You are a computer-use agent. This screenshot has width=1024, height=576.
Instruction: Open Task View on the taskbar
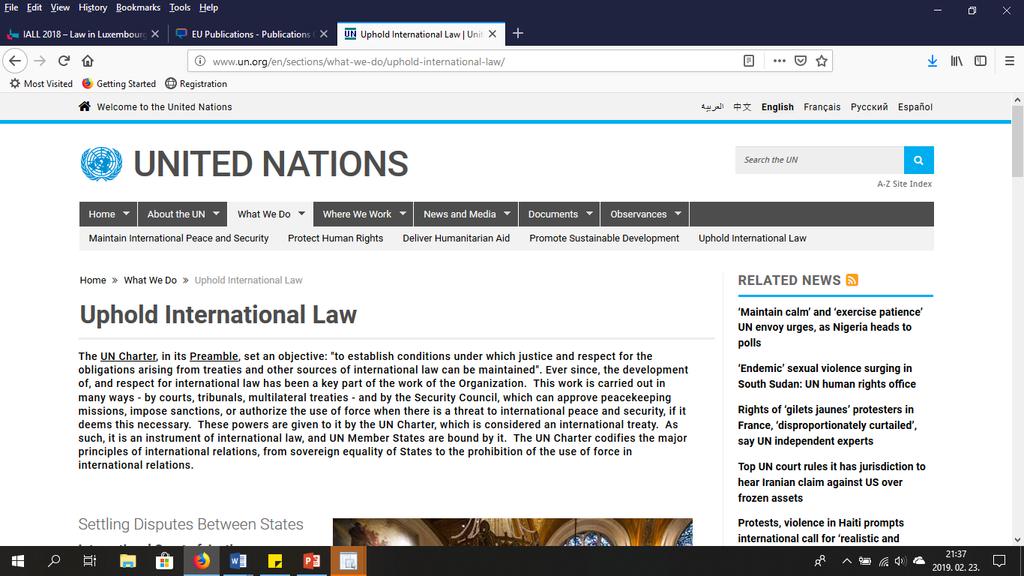pyautogui.click(x=89, y=561)
